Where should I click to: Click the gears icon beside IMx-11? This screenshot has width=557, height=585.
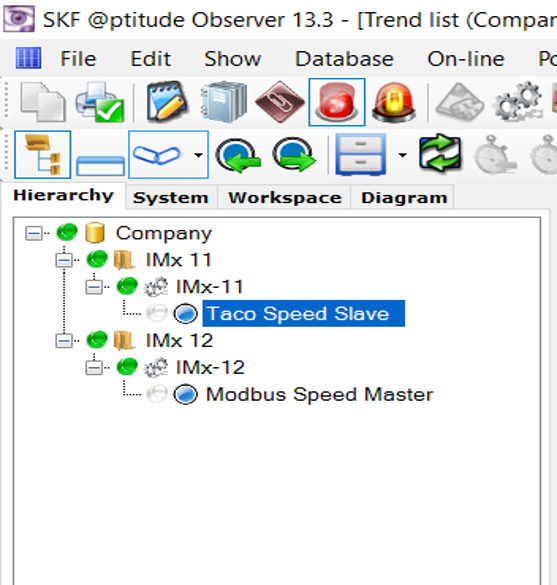tap(156, 287)
